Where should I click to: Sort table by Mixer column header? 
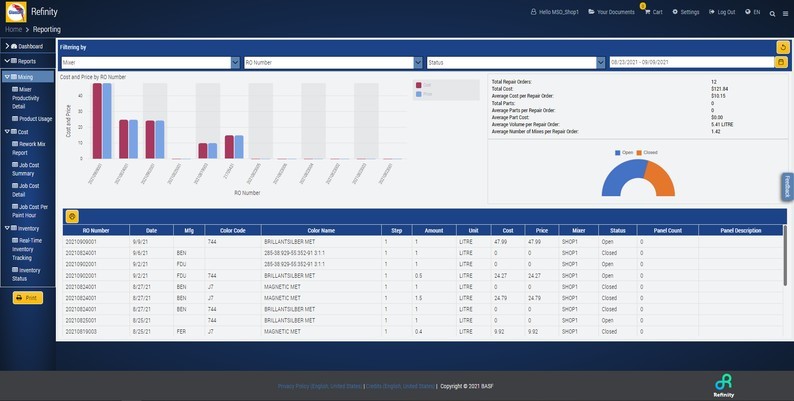tap(579, 230)
